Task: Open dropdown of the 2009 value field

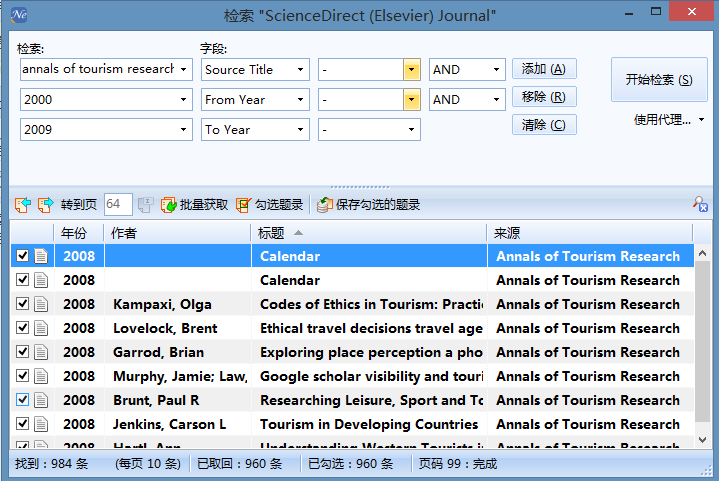Action: [183, 130]
